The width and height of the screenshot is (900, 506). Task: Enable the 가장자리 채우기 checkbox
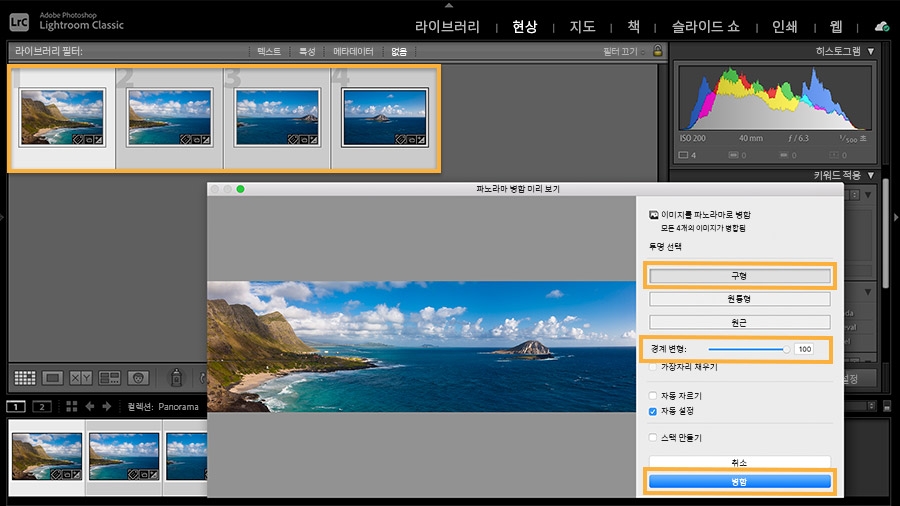[x=653, y=367]
